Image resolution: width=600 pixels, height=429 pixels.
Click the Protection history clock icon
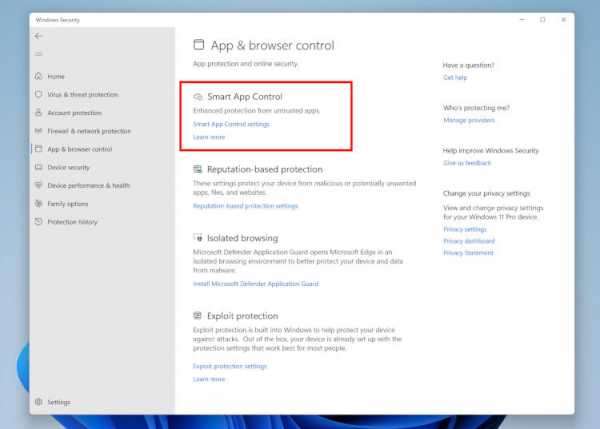pos(38,222)
